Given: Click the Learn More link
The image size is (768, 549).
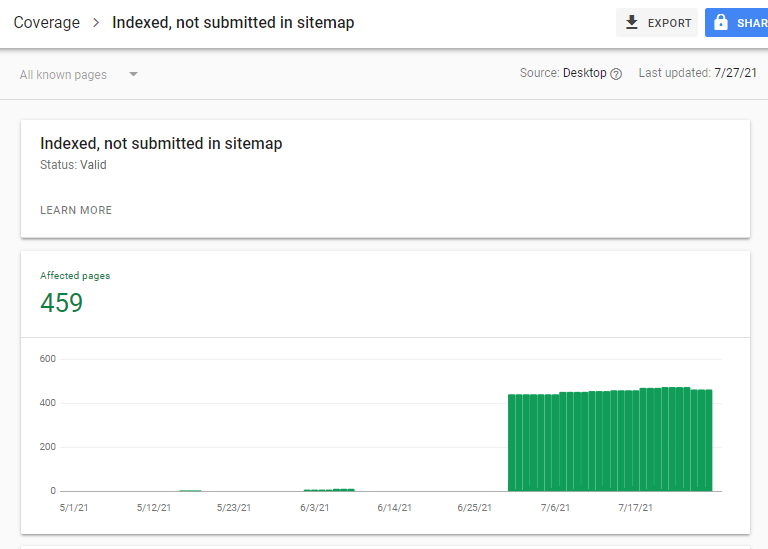Looking at the screenshot, I should point(76,210).
